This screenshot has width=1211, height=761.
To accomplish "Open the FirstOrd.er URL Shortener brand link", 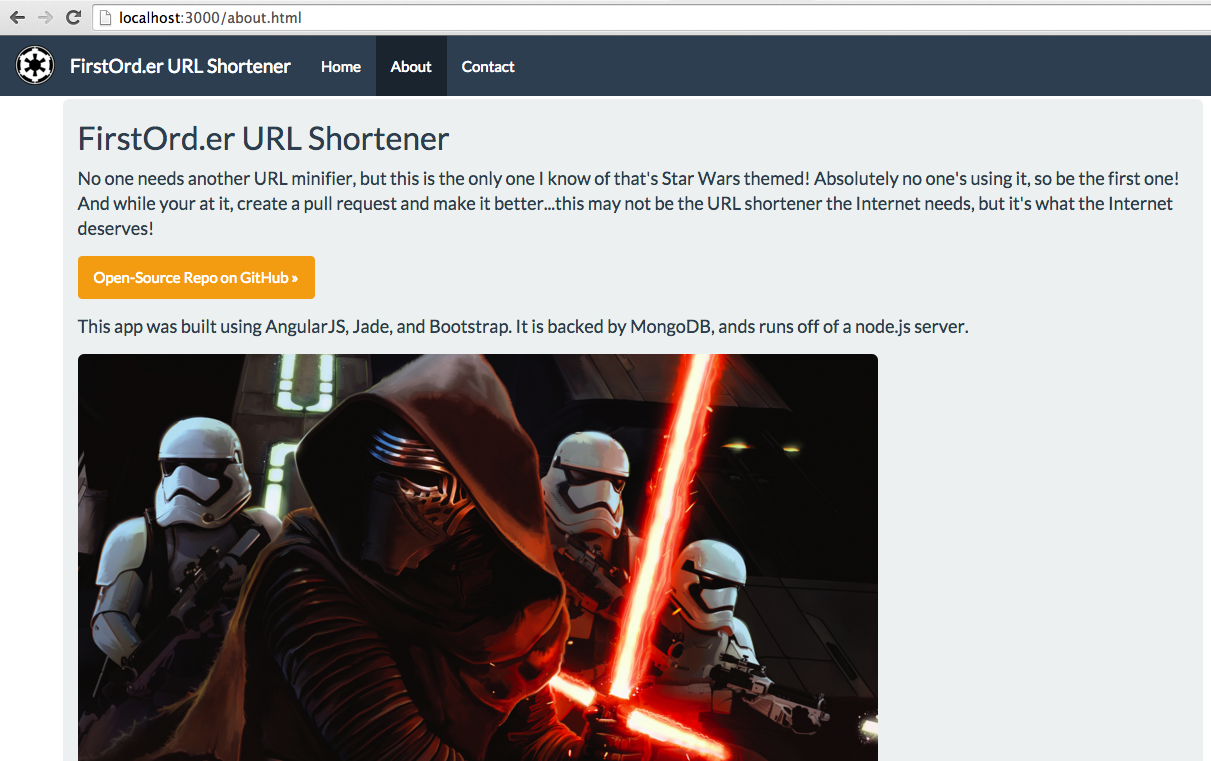I will [180, 66].
